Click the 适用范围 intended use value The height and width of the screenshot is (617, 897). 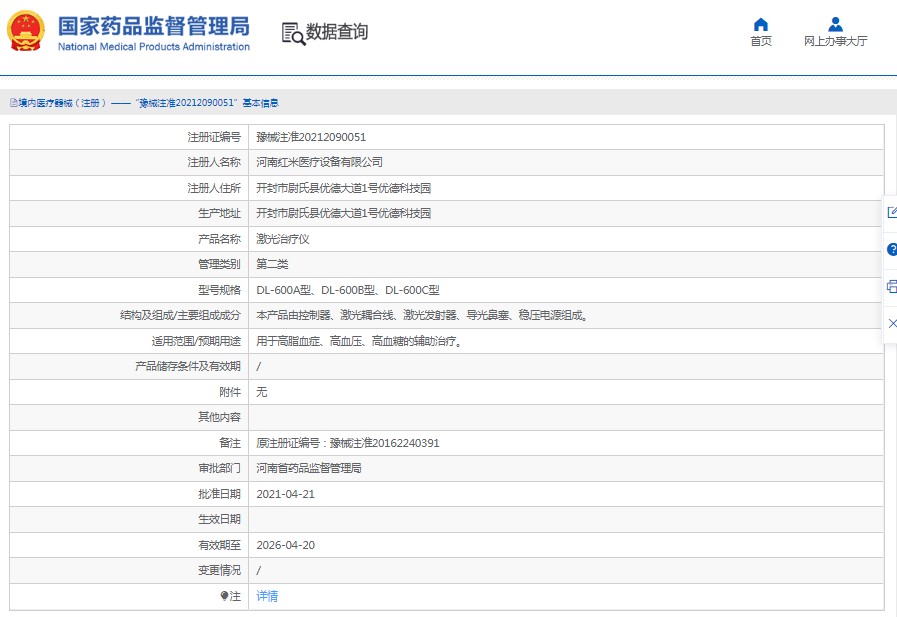359,341
